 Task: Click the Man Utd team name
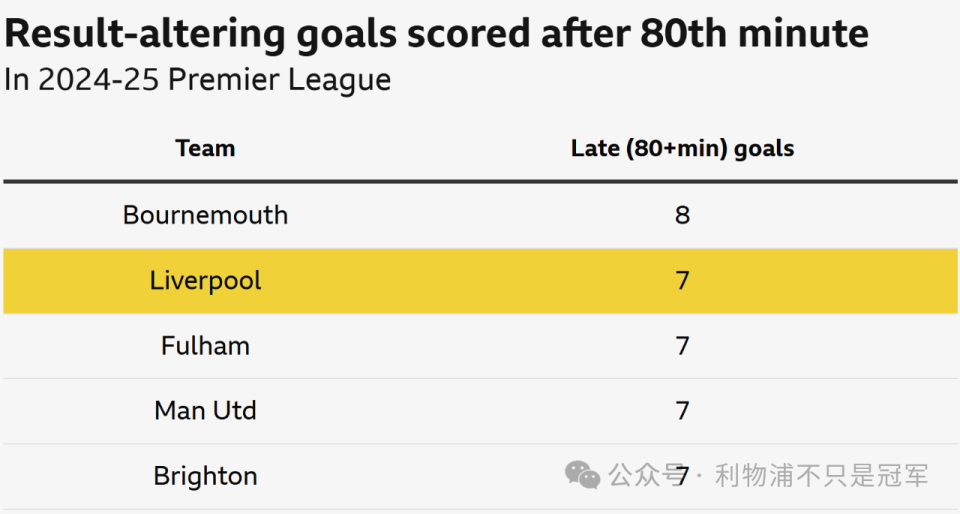(205, 411)
